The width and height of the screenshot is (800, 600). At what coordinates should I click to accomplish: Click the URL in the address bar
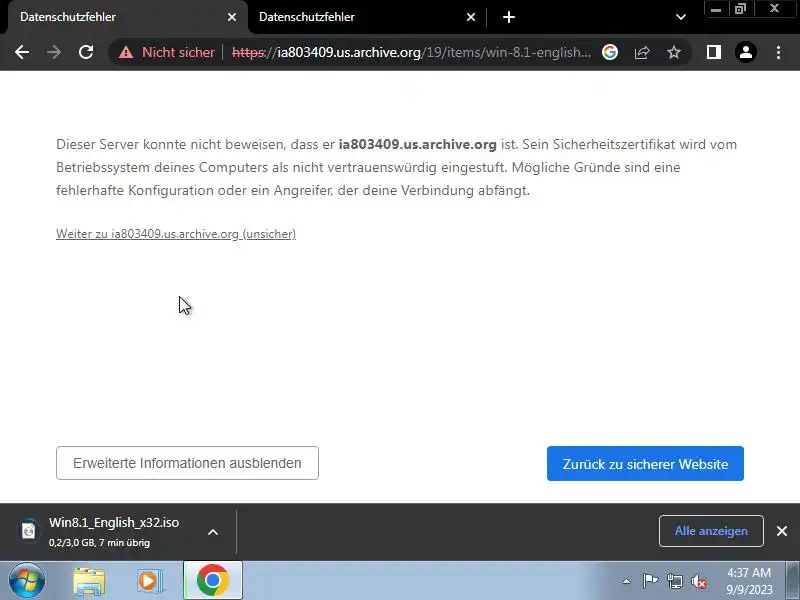[x=411, y=52]
